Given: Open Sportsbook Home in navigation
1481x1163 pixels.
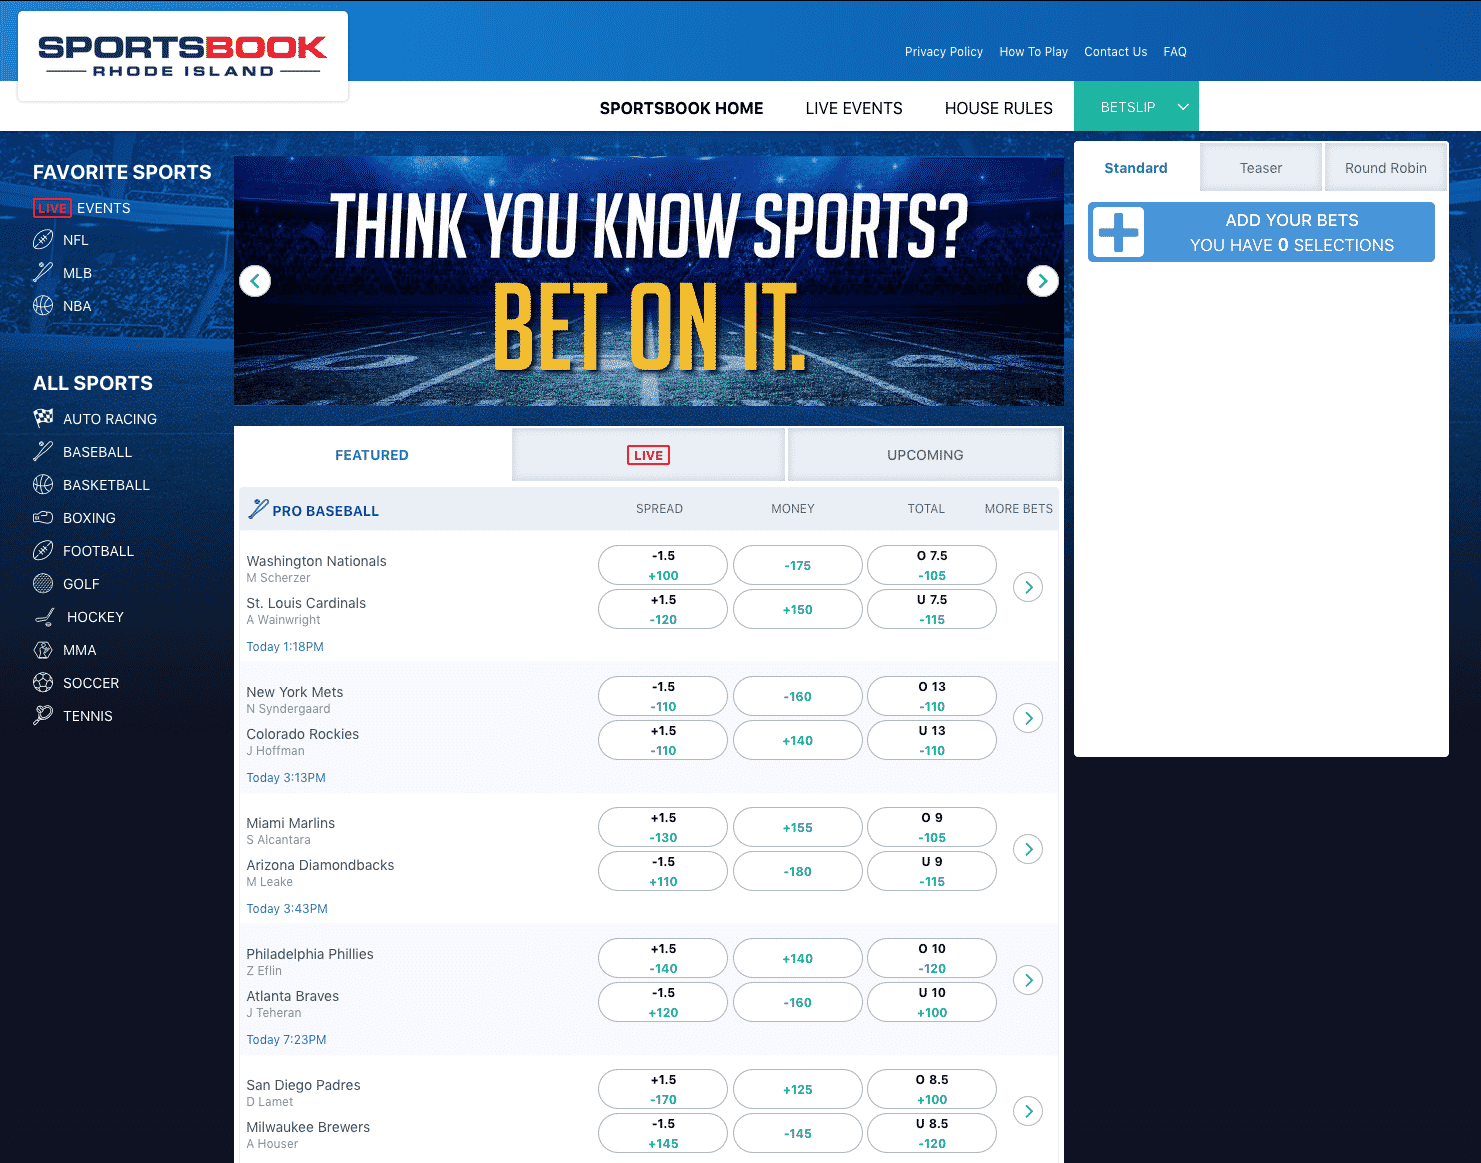Looking at the screenshot, I should coord(681,108).
